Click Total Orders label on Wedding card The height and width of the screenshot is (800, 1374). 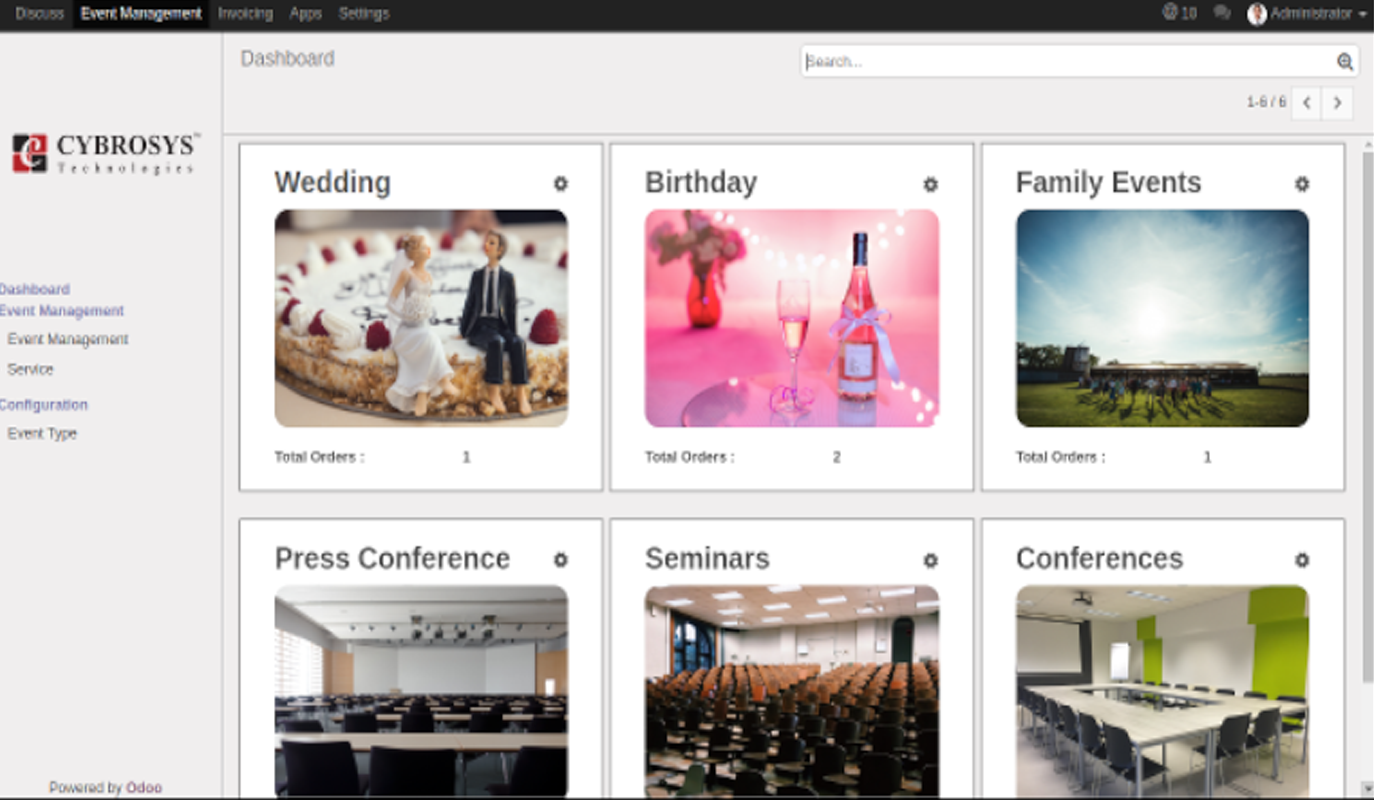tap(320, 457)
